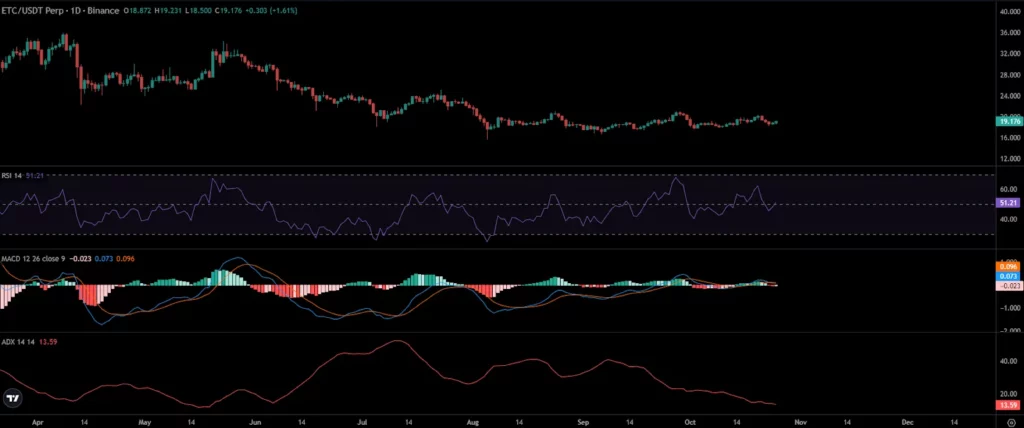Click the close value C19.176
Viewport: 1024px width, 428px height.
229,11
